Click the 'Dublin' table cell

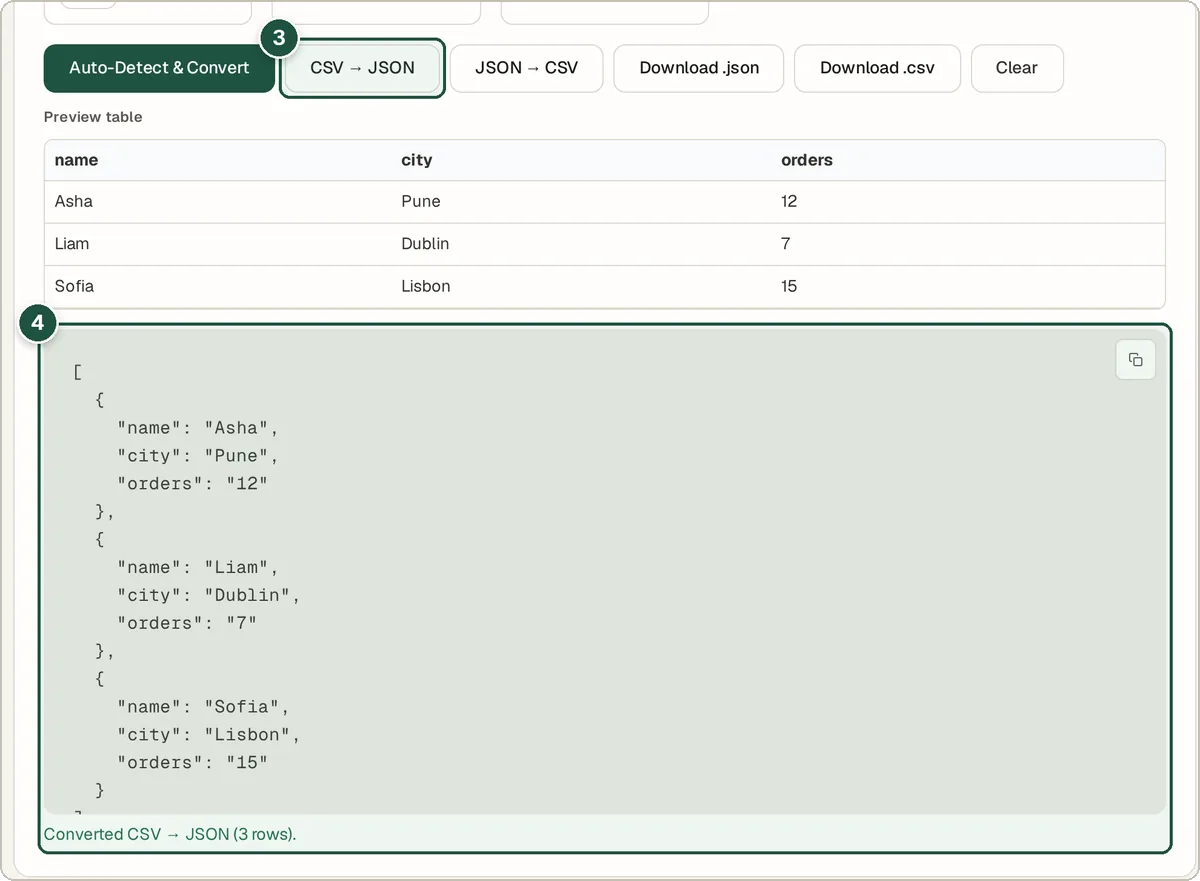[x=581, y=244]
